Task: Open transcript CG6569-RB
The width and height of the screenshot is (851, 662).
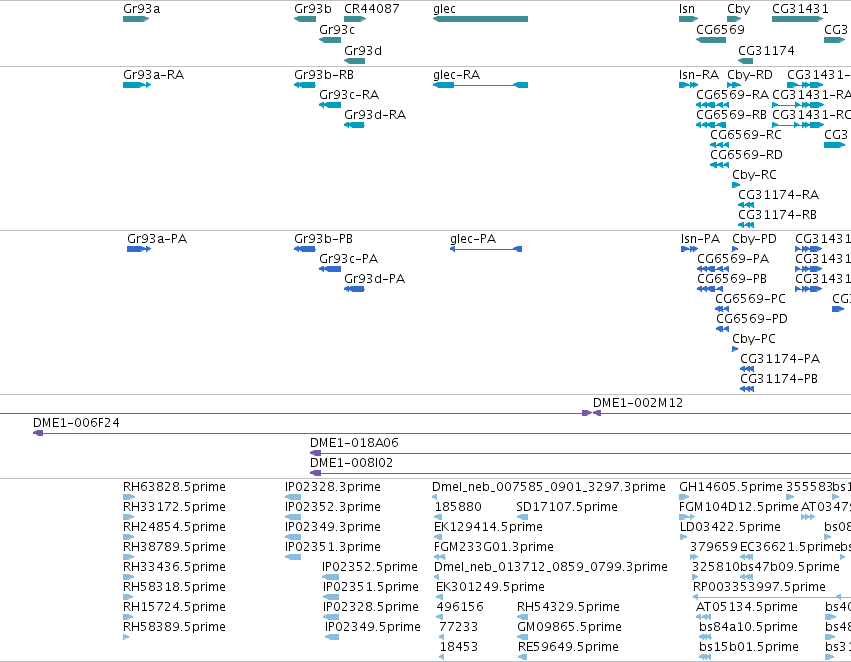Action: tap(711, 125)
